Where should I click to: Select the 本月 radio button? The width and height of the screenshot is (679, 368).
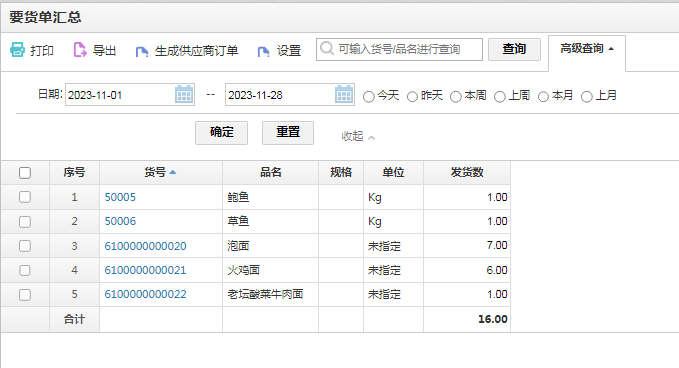pos(543,97)
